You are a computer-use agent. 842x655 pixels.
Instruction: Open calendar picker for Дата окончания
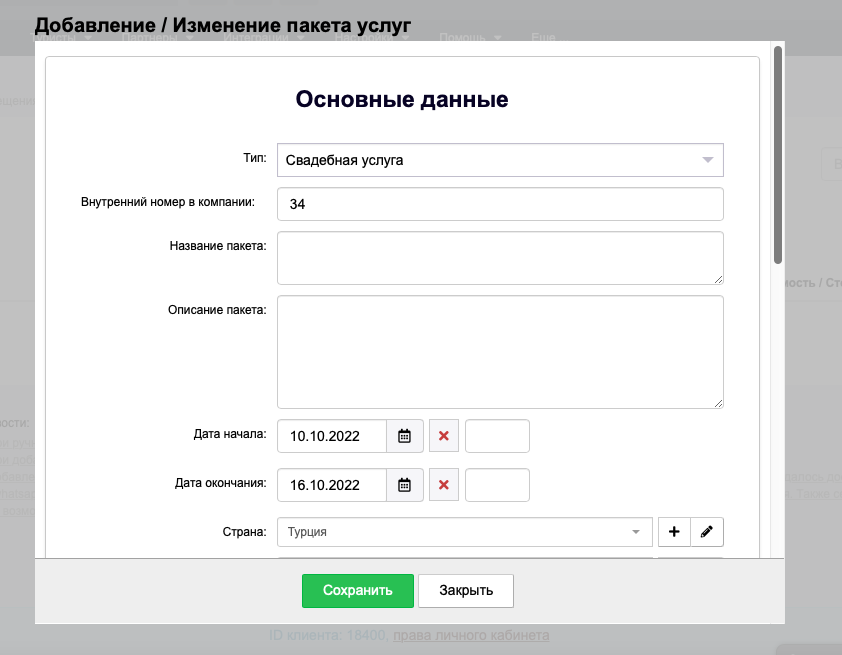(x=405, y=485)
